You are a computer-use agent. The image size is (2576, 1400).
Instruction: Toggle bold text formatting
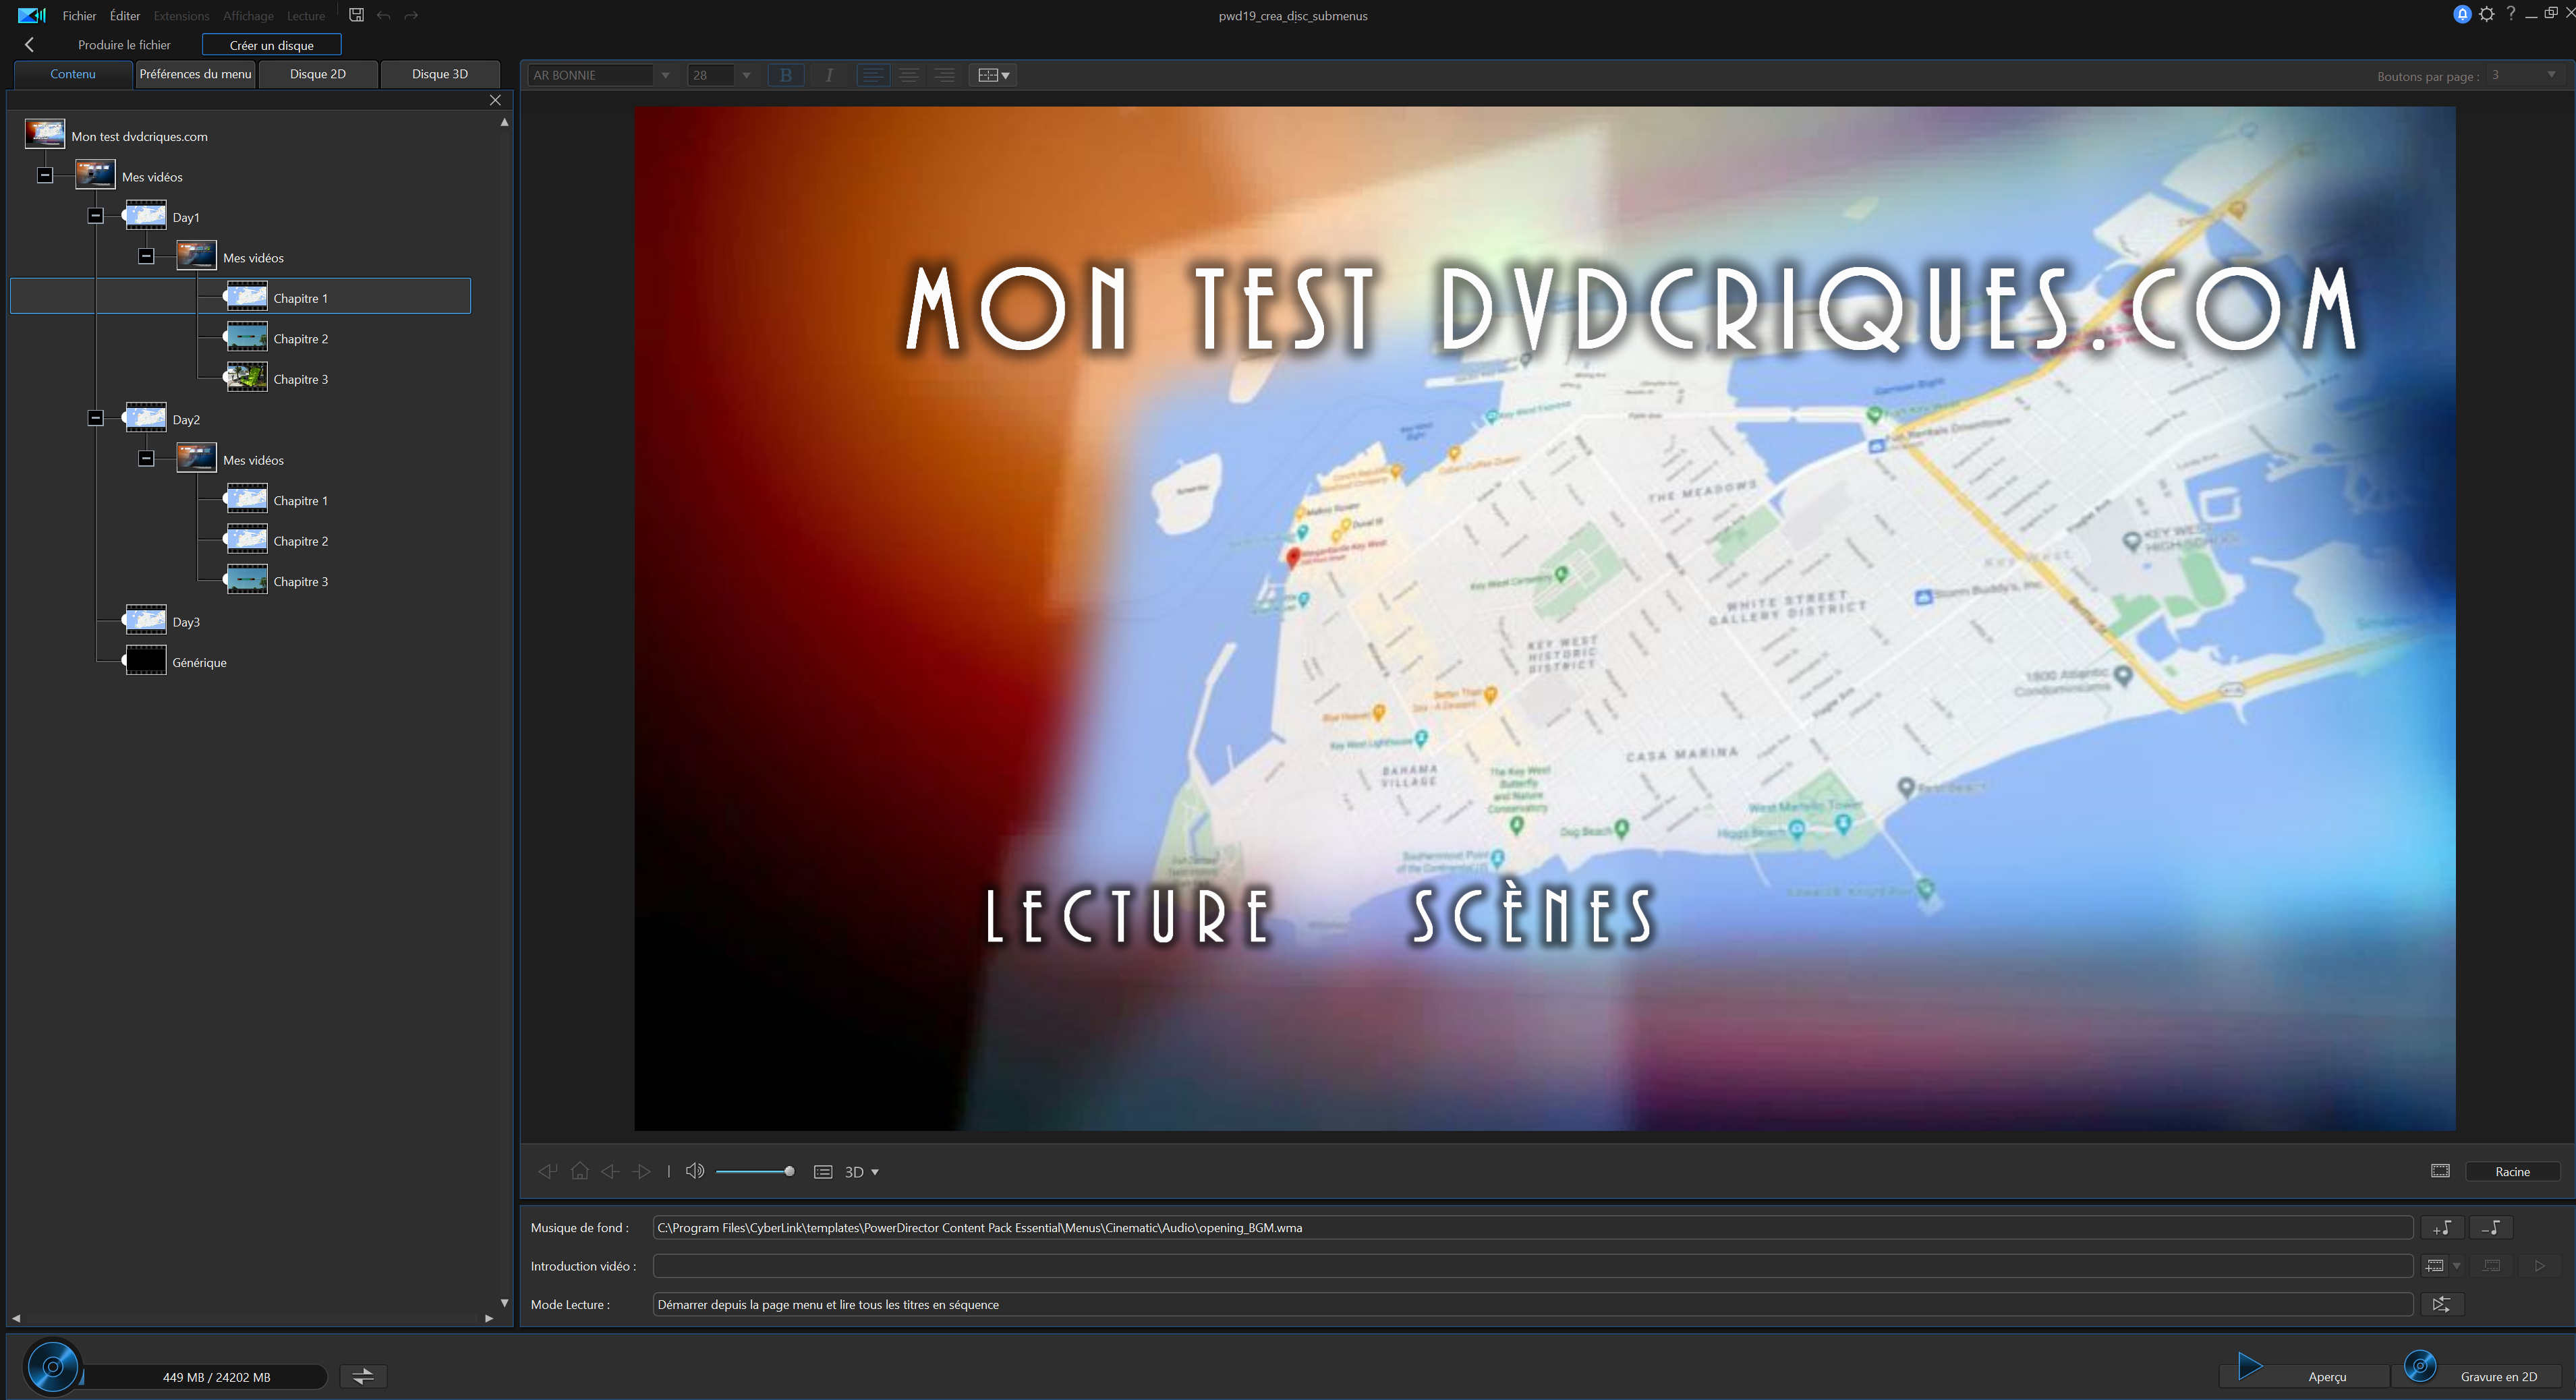786,75
